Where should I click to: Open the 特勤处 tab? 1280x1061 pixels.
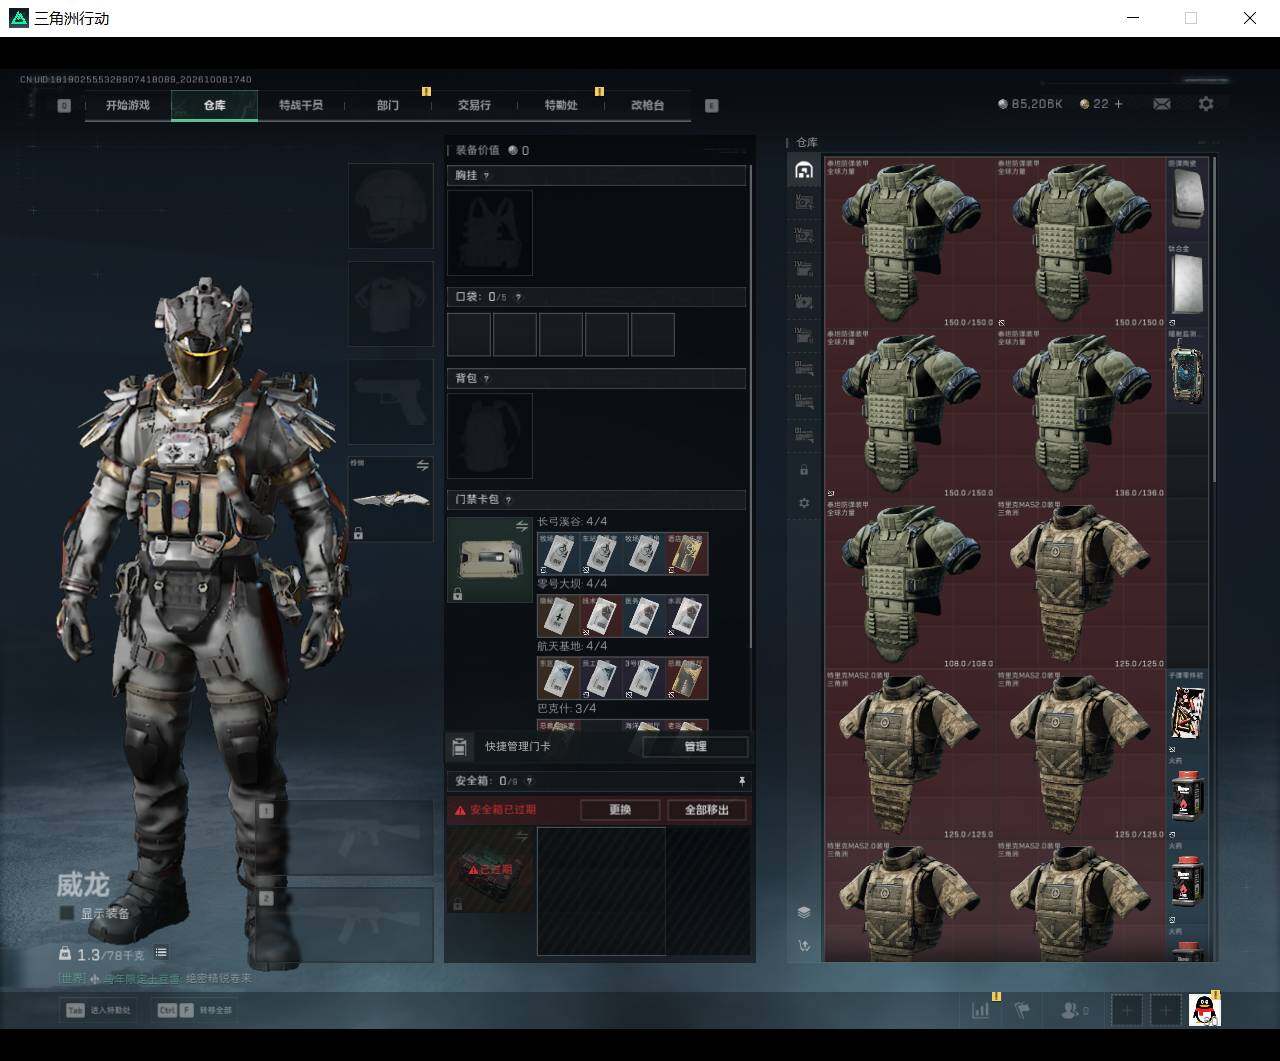[561, 105]
